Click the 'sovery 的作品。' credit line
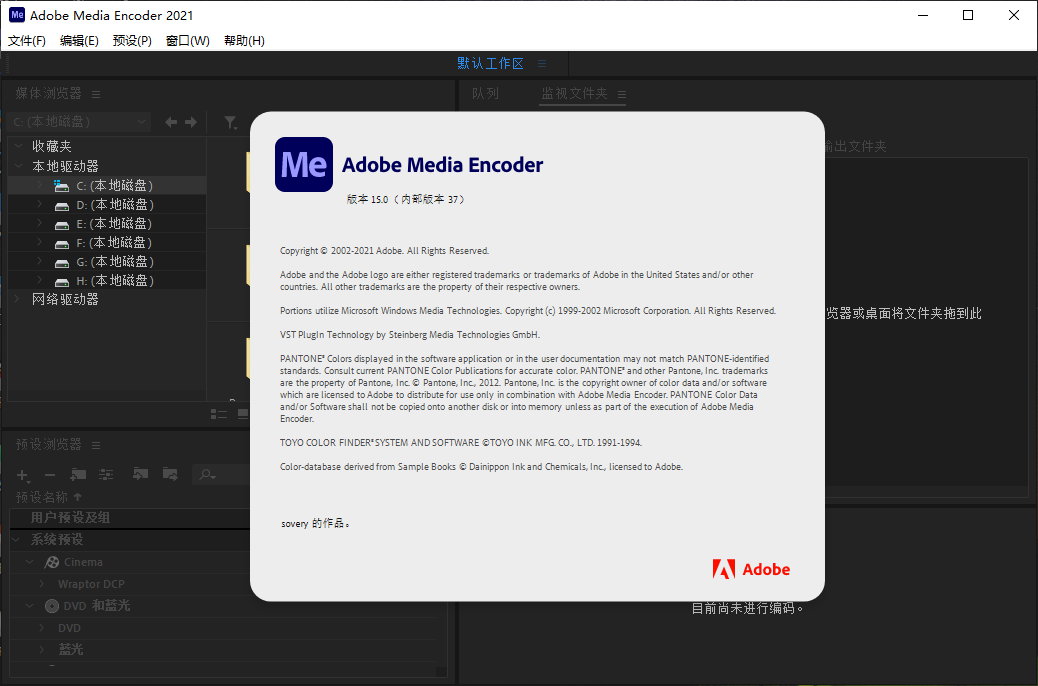 click(315, 523)
